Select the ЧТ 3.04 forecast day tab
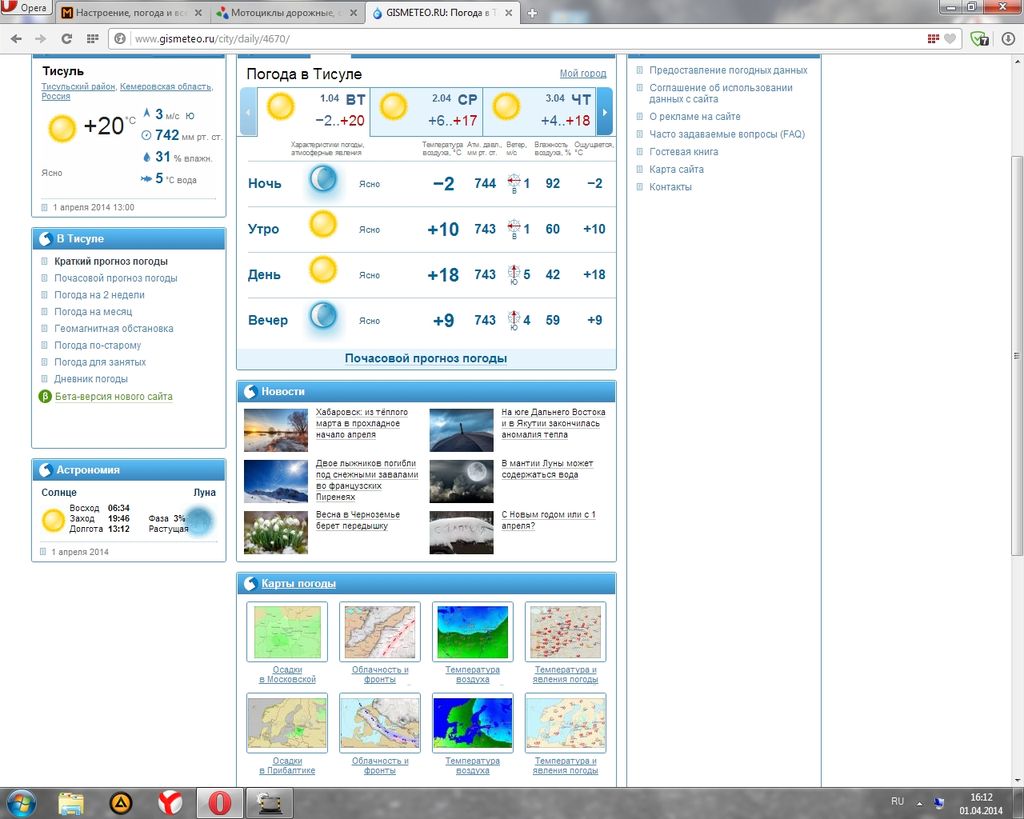Screen dimensions: 1024x819 [540, 111]
